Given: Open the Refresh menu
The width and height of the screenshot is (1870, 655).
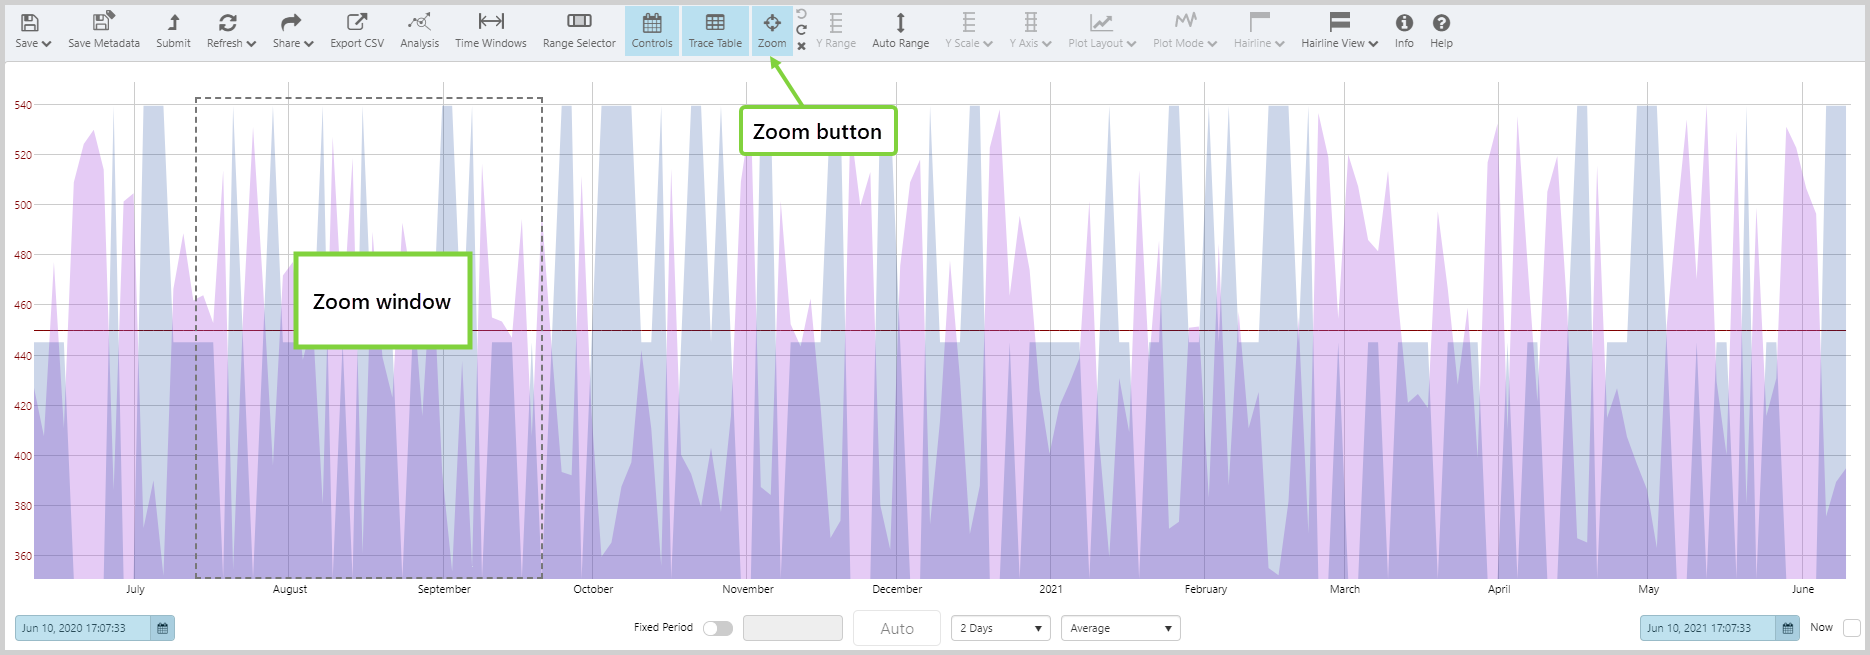Looking at the screenshot, I should point(230,29).
